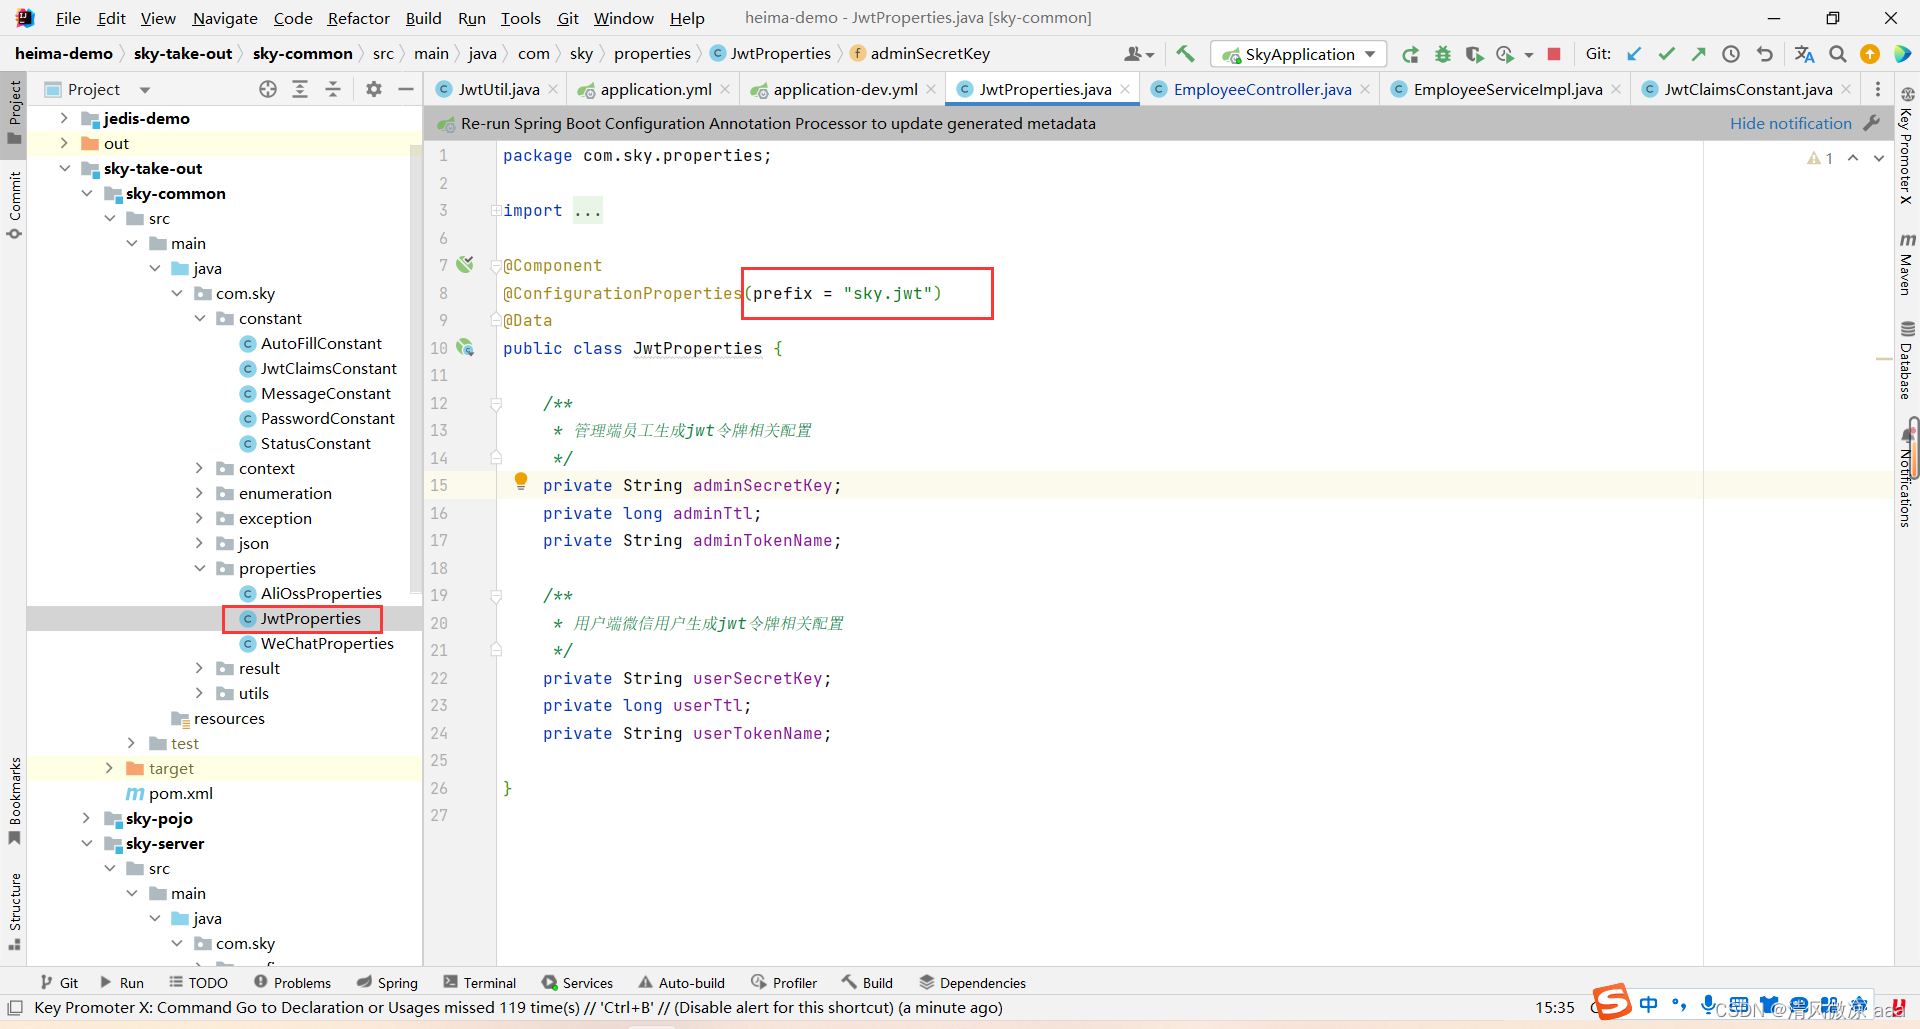
Task: Open the Tools menu
Action: [520, 18]
